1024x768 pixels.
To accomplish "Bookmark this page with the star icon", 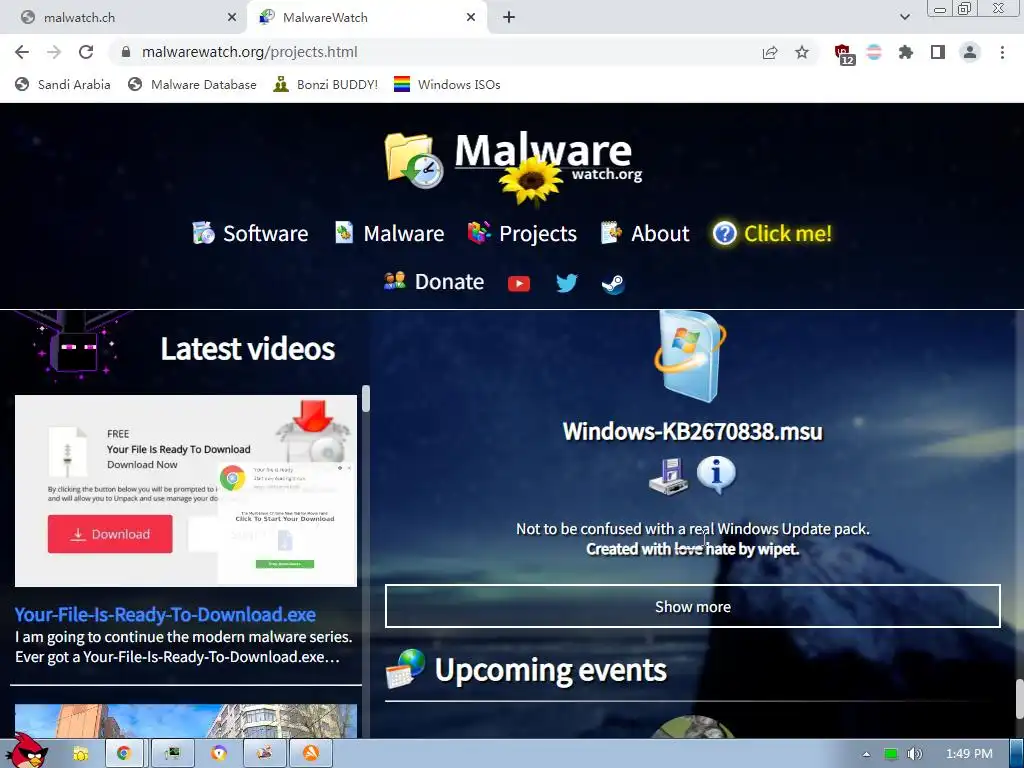I will 802,52.
